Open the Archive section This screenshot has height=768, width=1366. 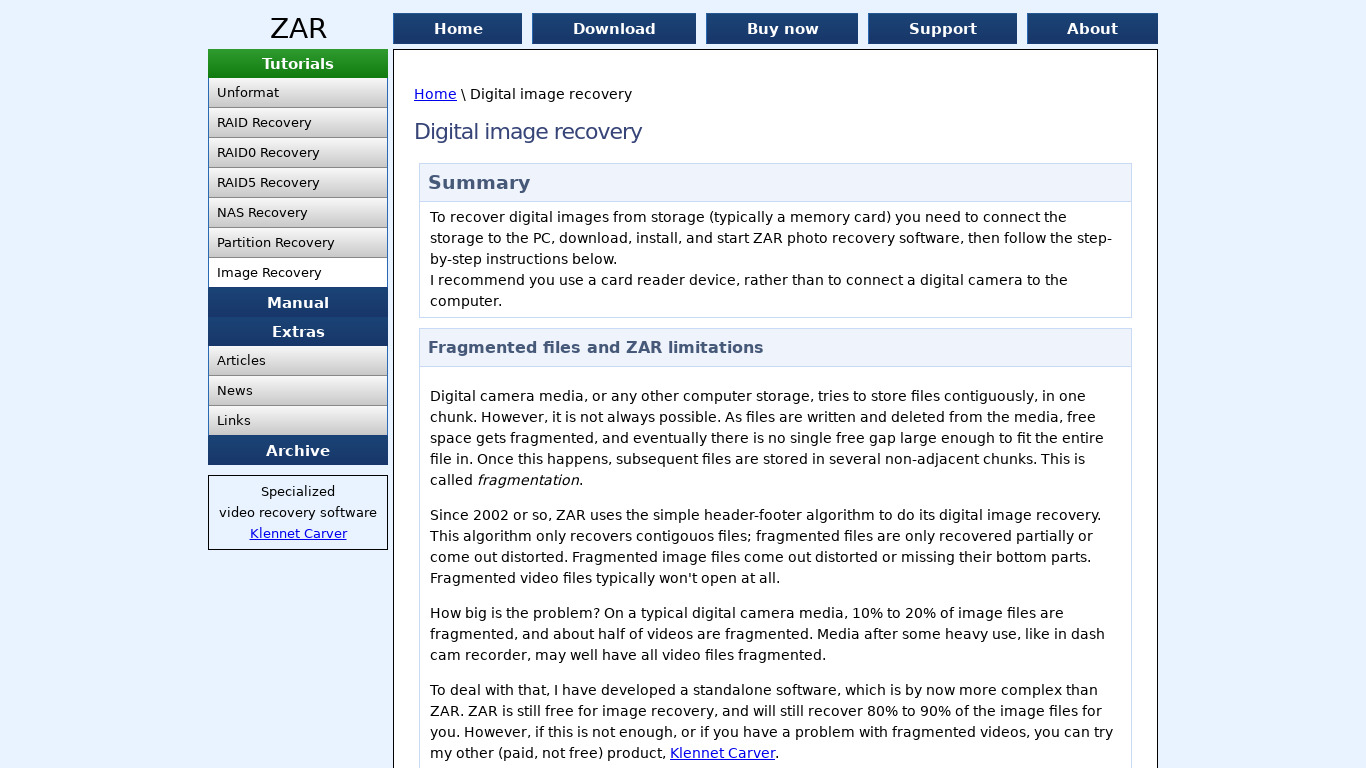tap(298, 451)
